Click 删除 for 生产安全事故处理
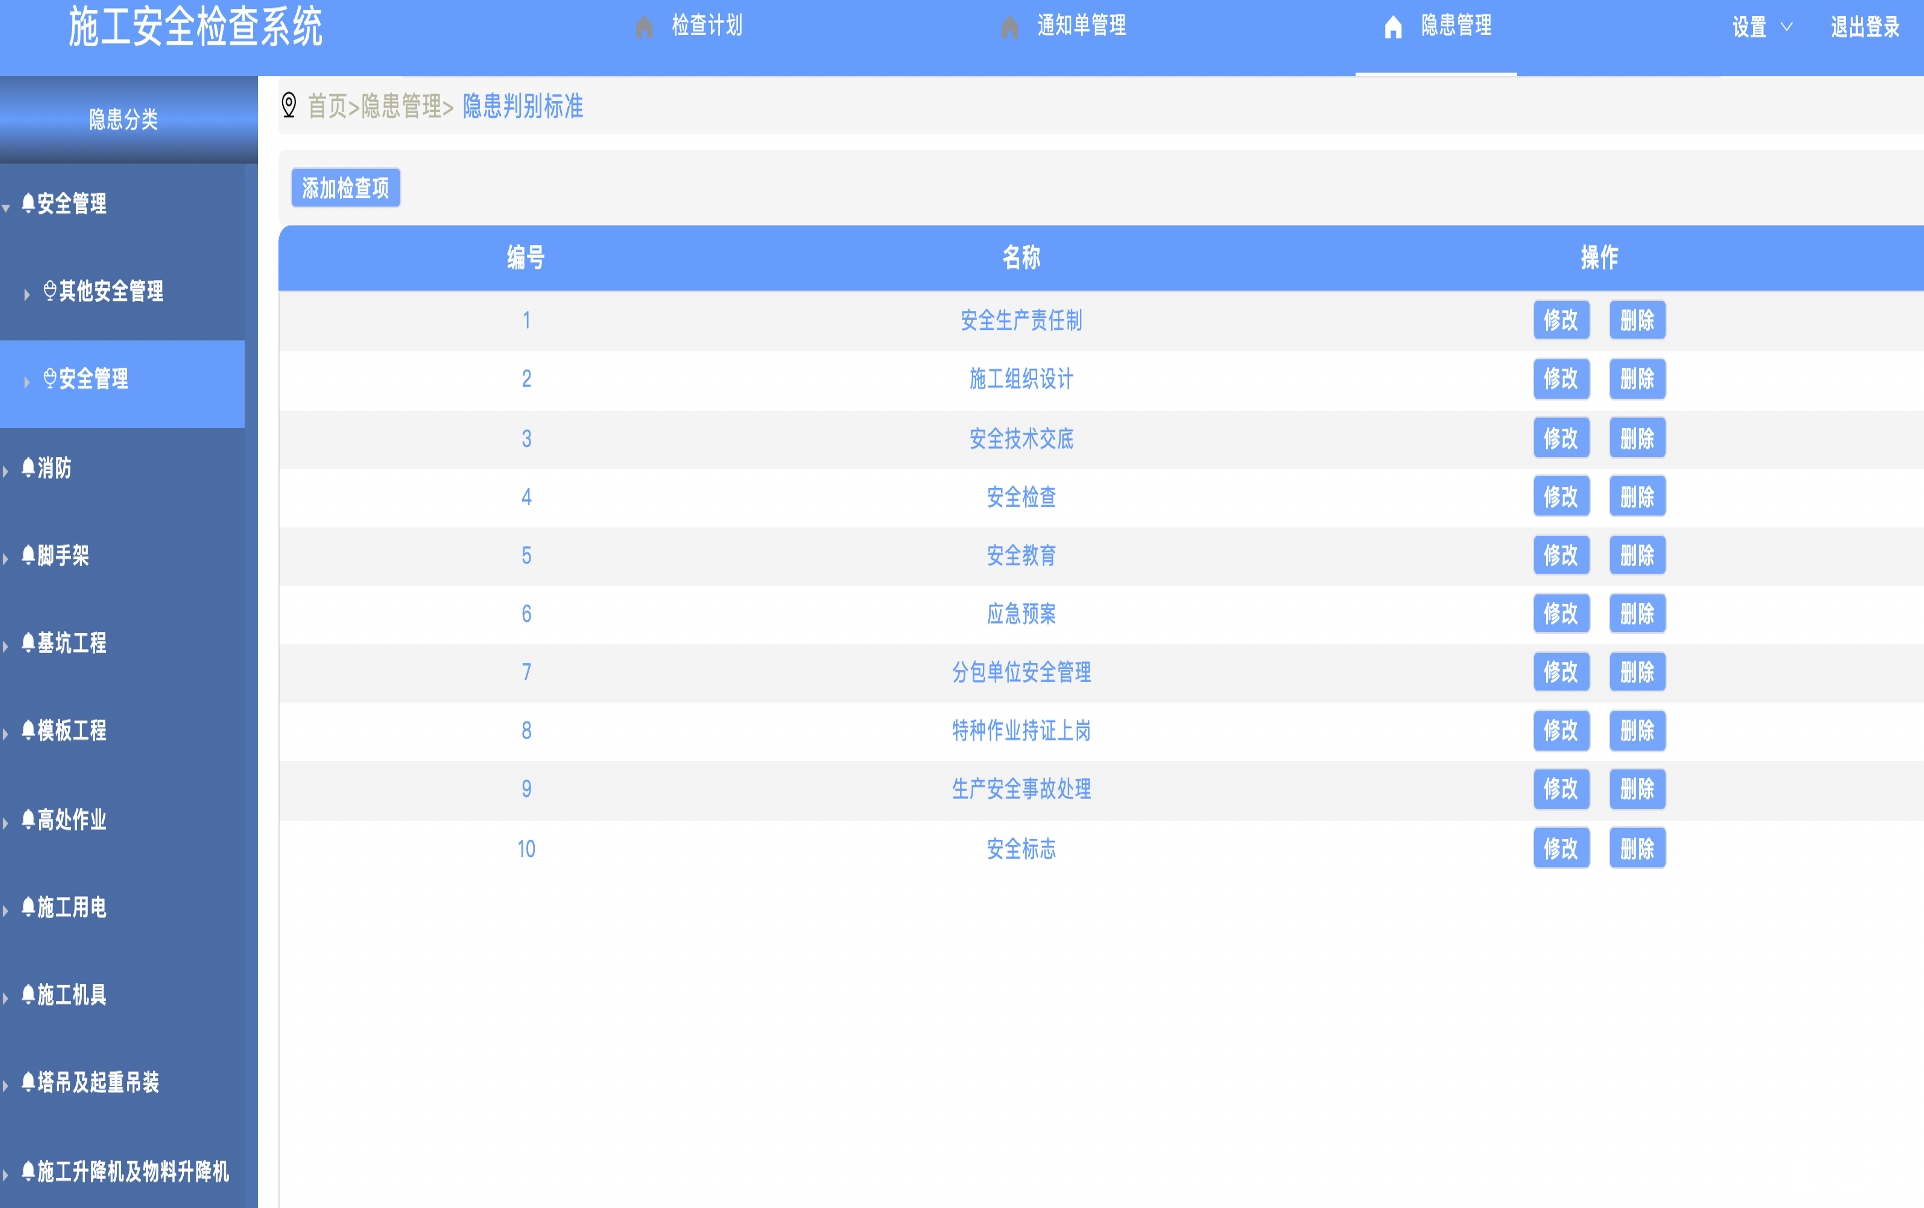Screen dimensions: 1924x1208 click(1637, 789)
